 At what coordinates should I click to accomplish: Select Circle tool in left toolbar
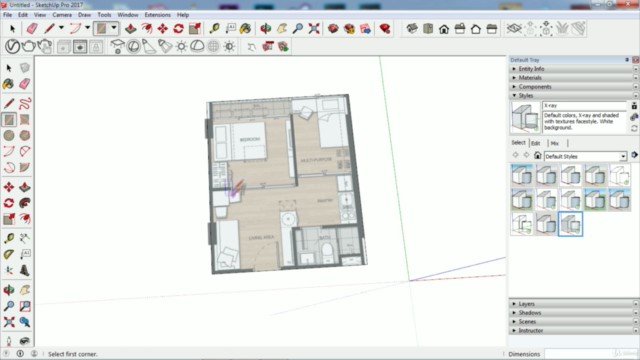[x=9, y=135]
